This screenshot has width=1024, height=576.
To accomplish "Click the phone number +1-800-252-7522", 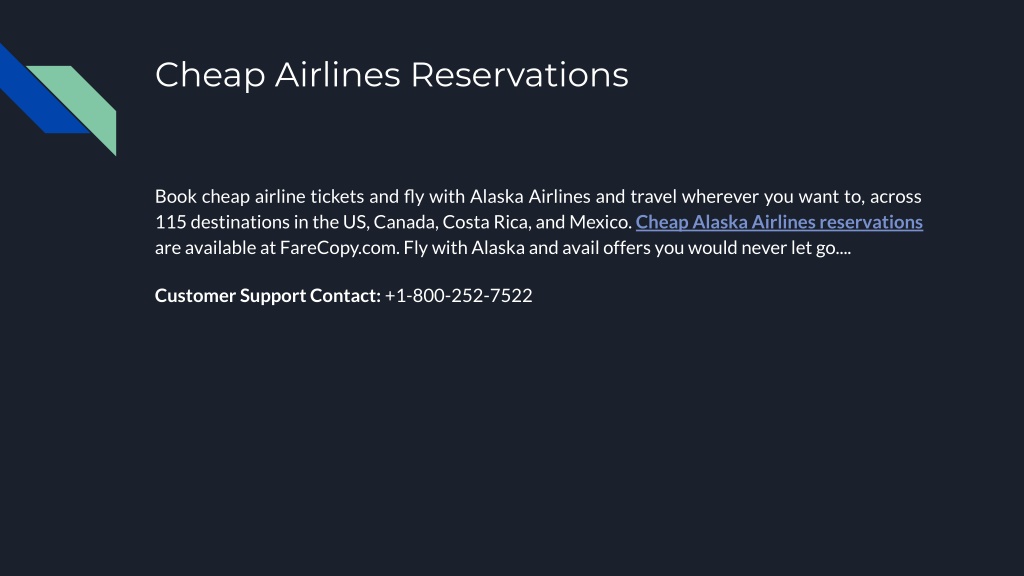I will [x=458, y=296].
